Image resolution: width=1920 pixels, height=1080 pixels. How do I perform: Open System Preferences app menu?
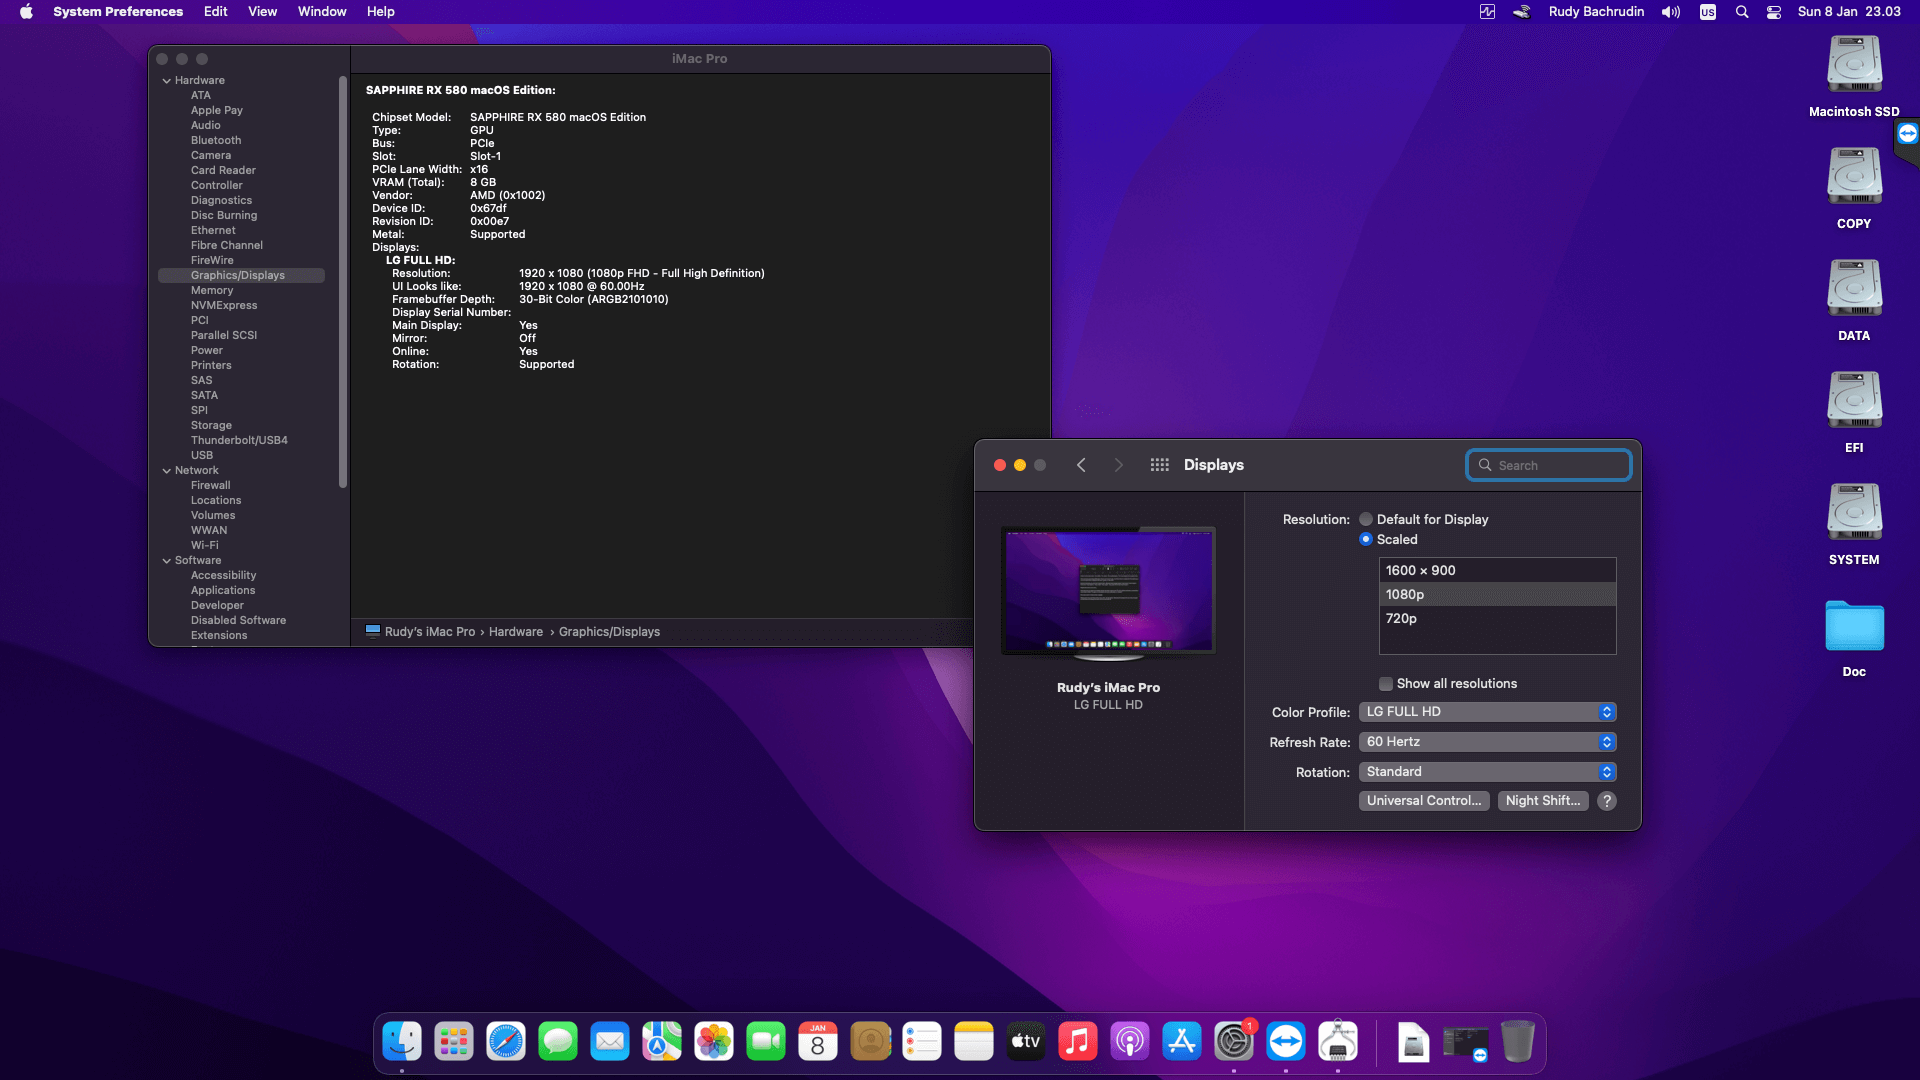point(118,12)
